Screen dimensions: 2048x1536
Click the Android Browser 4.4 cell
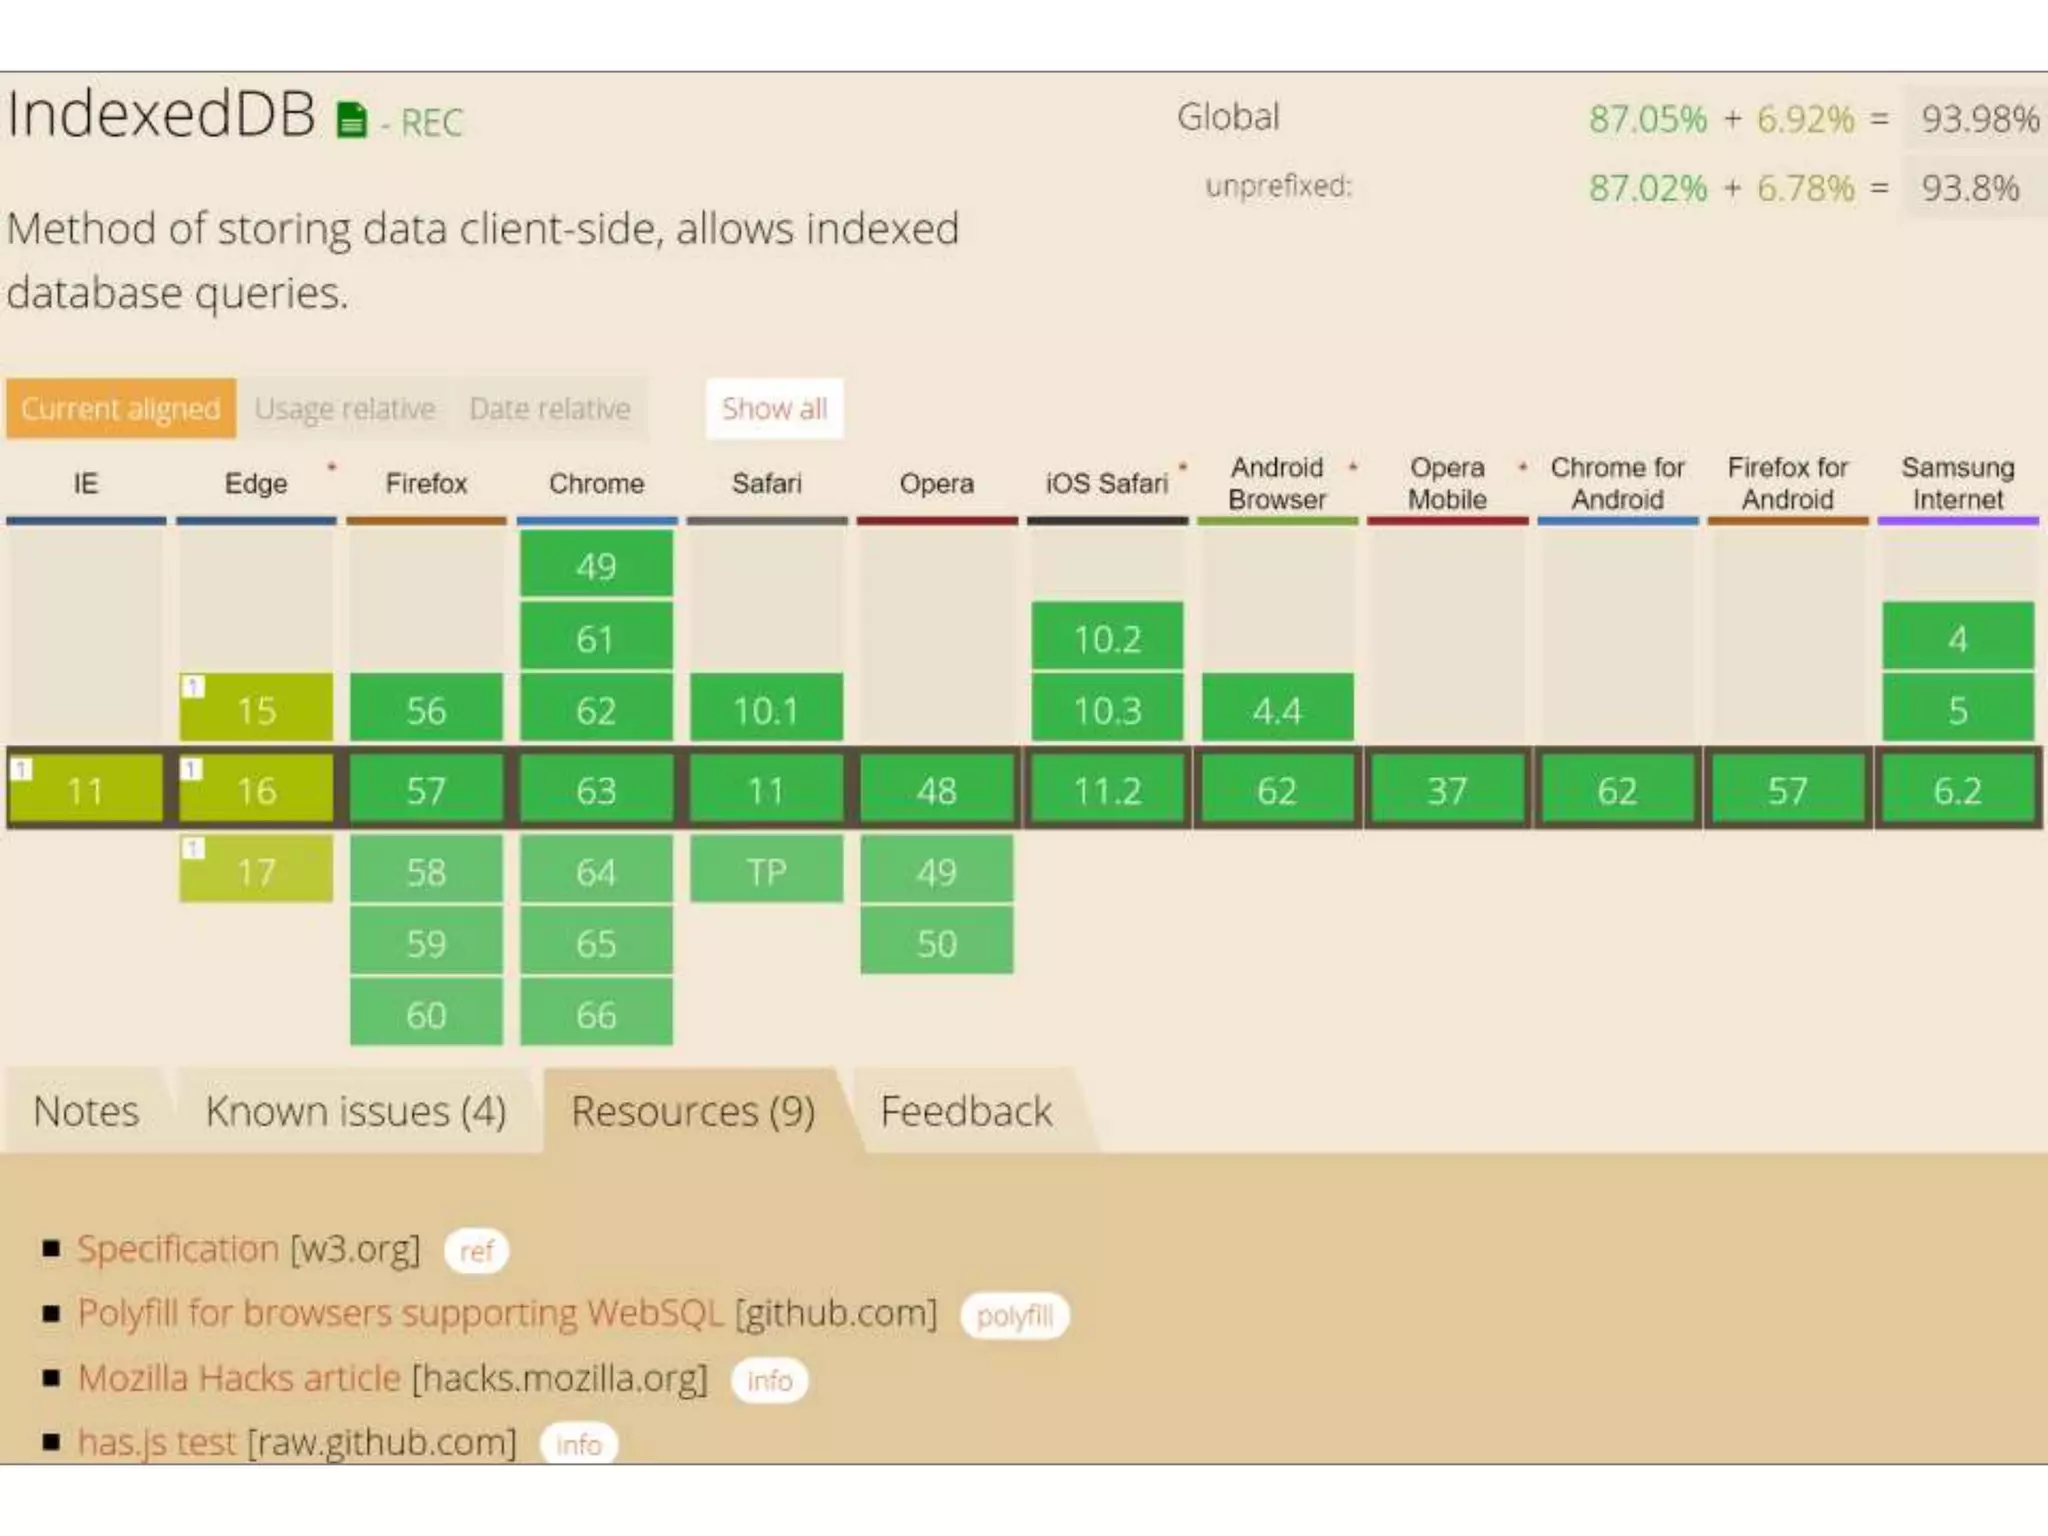(1277, 709)
